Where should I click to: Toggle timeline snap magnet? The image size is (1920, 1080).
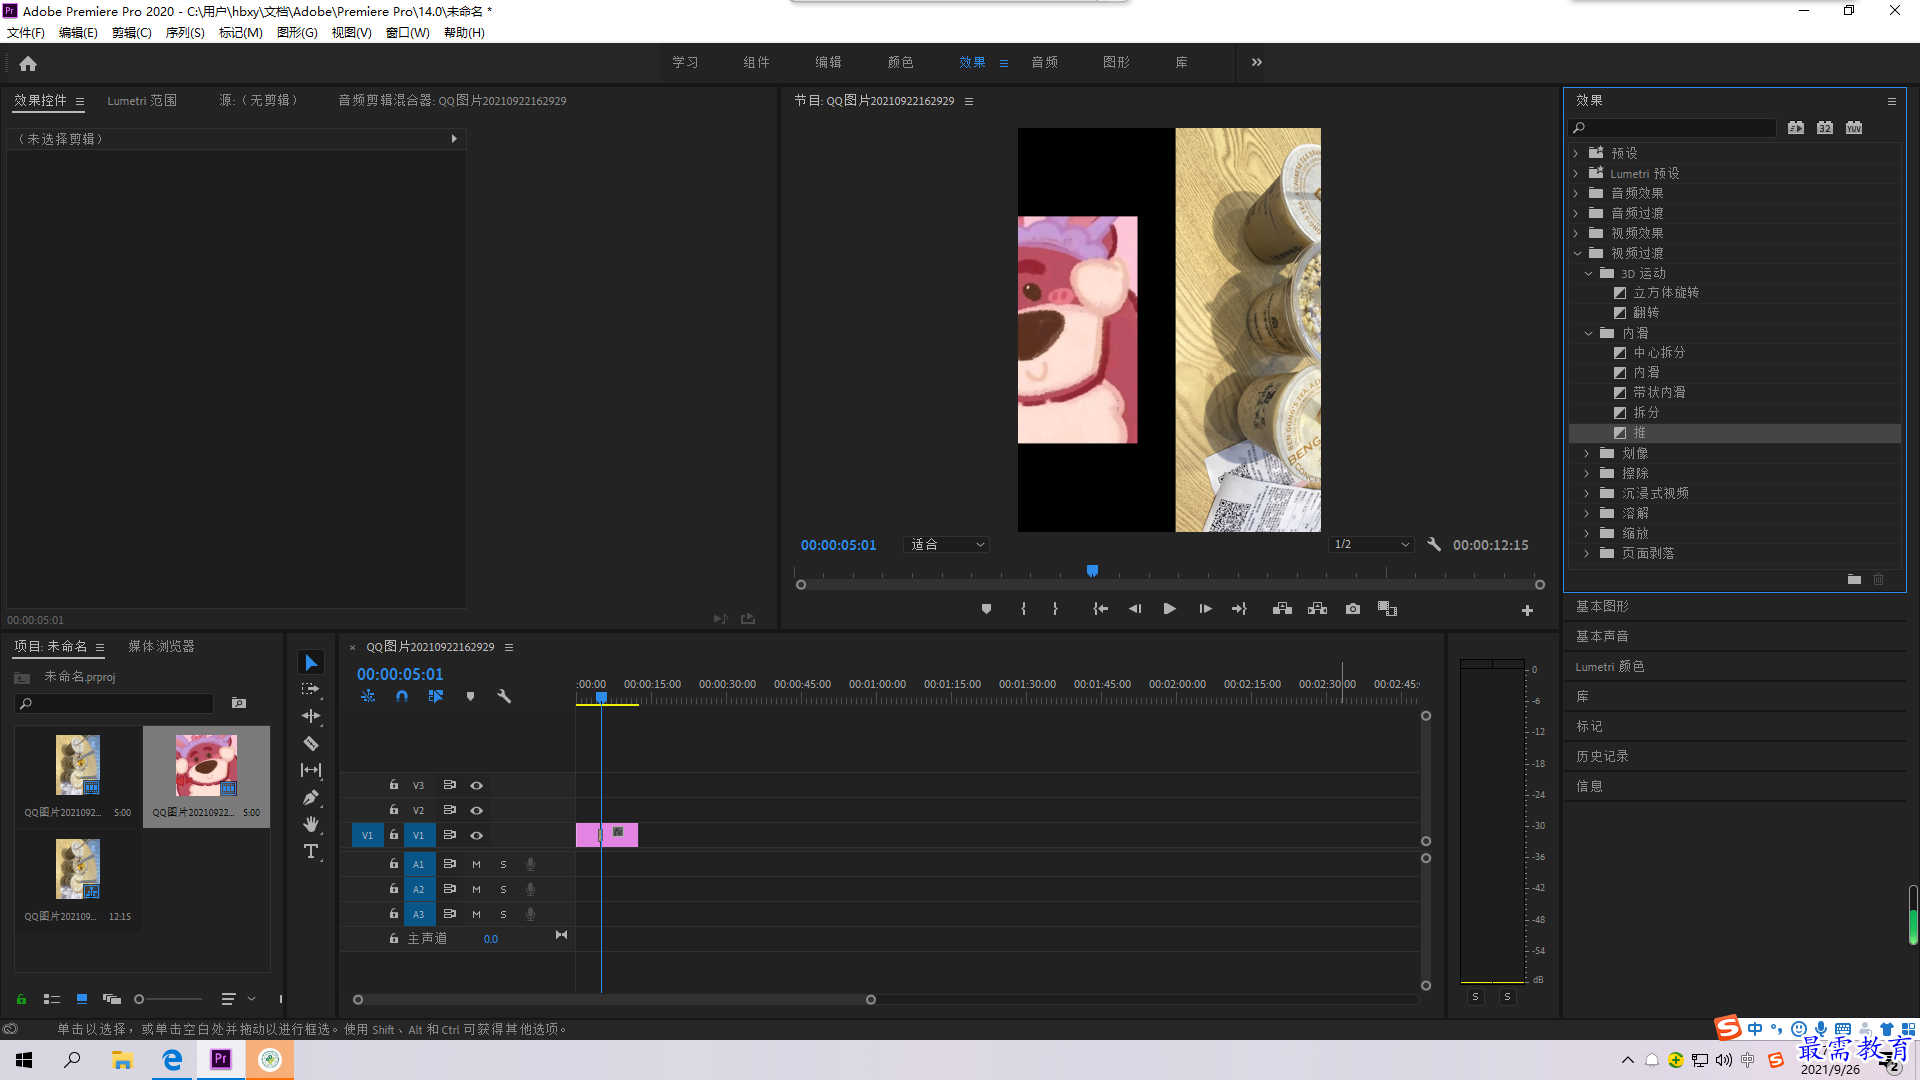pyautogui.click(x=402, y=696)
